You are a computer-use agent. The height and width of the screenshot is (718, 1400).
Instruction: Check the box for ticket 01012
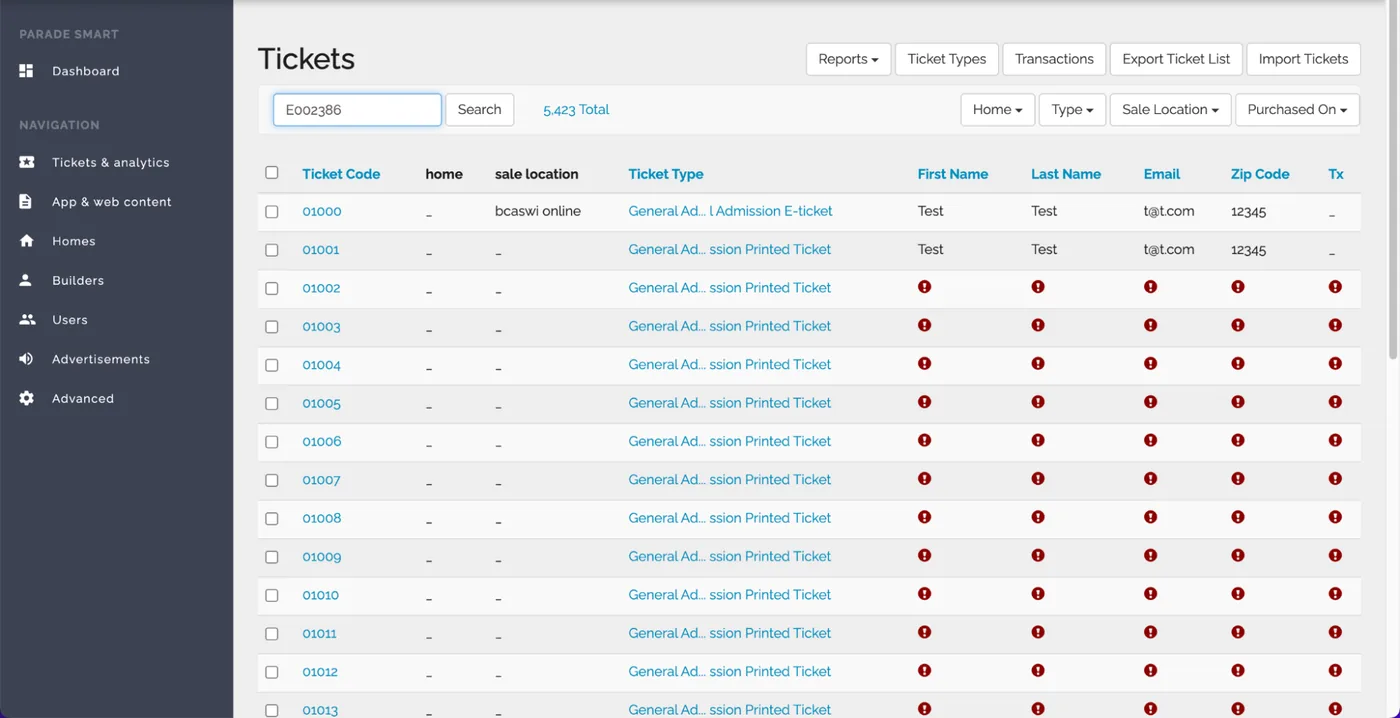point(272,672)
